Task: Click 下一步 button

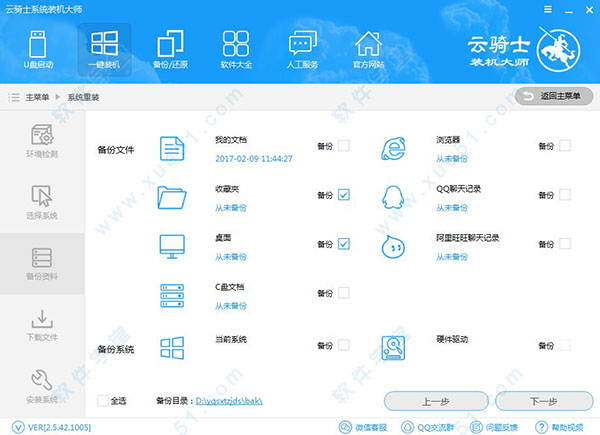Action: tap(544, 401)
